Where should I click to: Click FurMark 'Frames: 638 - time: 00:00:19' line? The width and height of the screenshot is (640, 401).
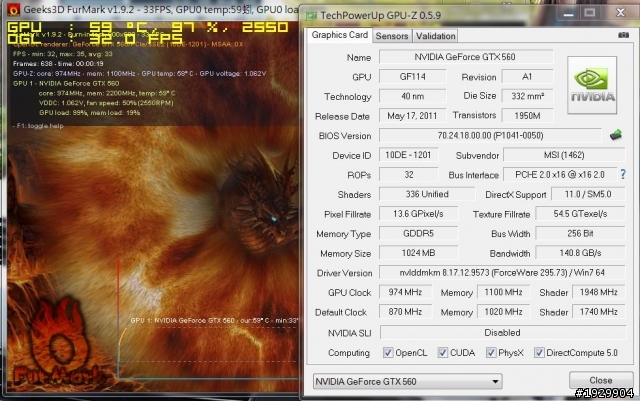pos(58,64)
